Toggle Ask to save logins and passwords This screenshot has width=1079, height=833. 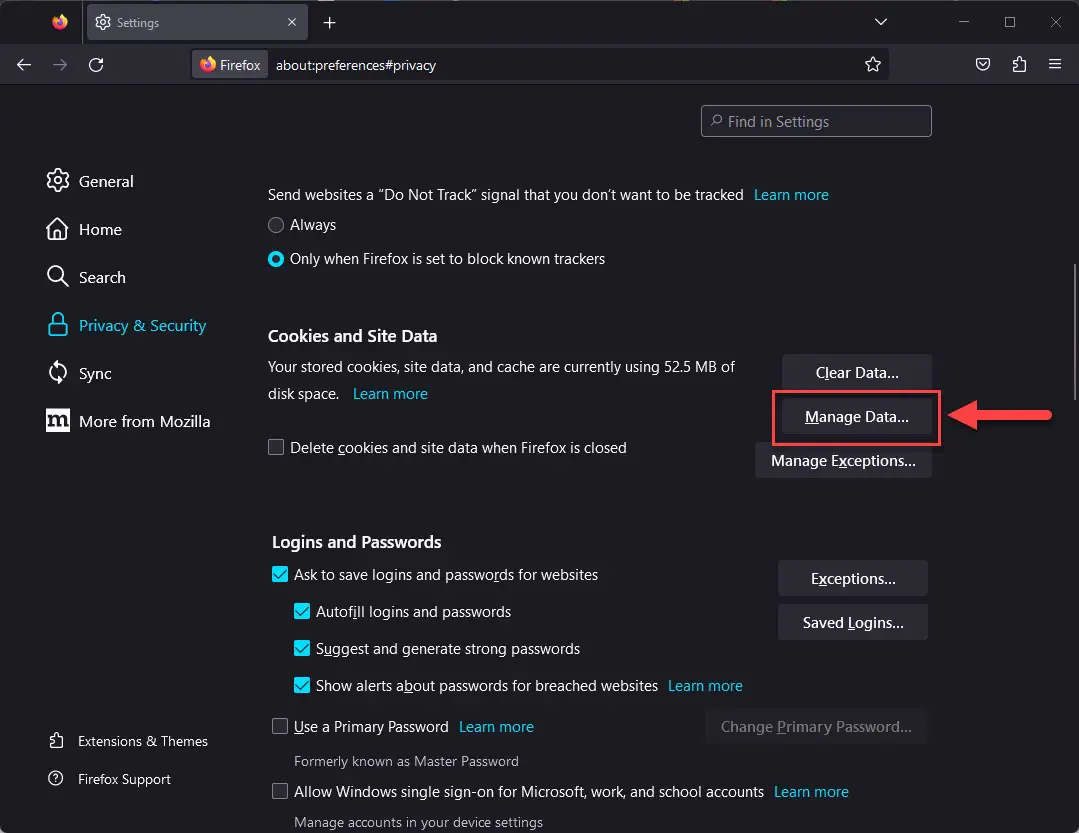pyautogui.click(x=280, y=574)
